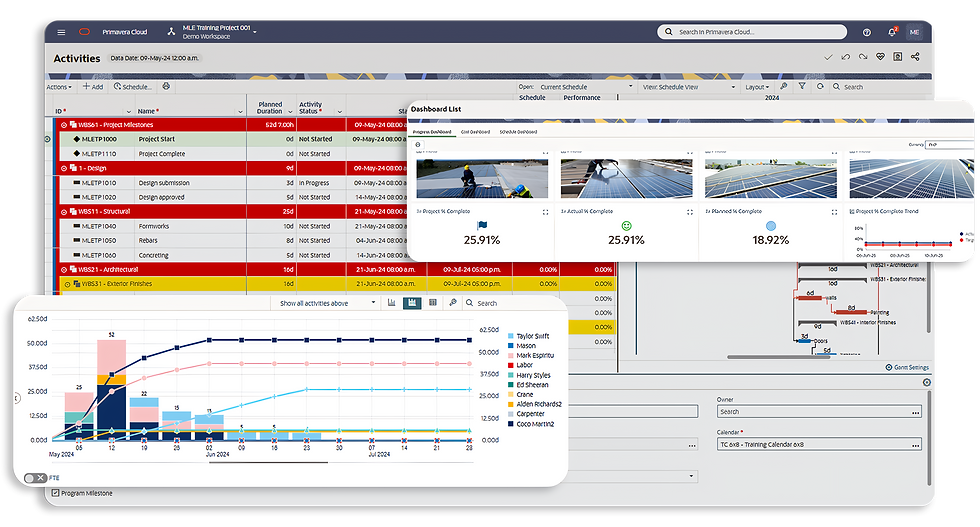Screen dimensions: 980x527
Task: Click the schedule health heart icon
Action: [880, 57]
